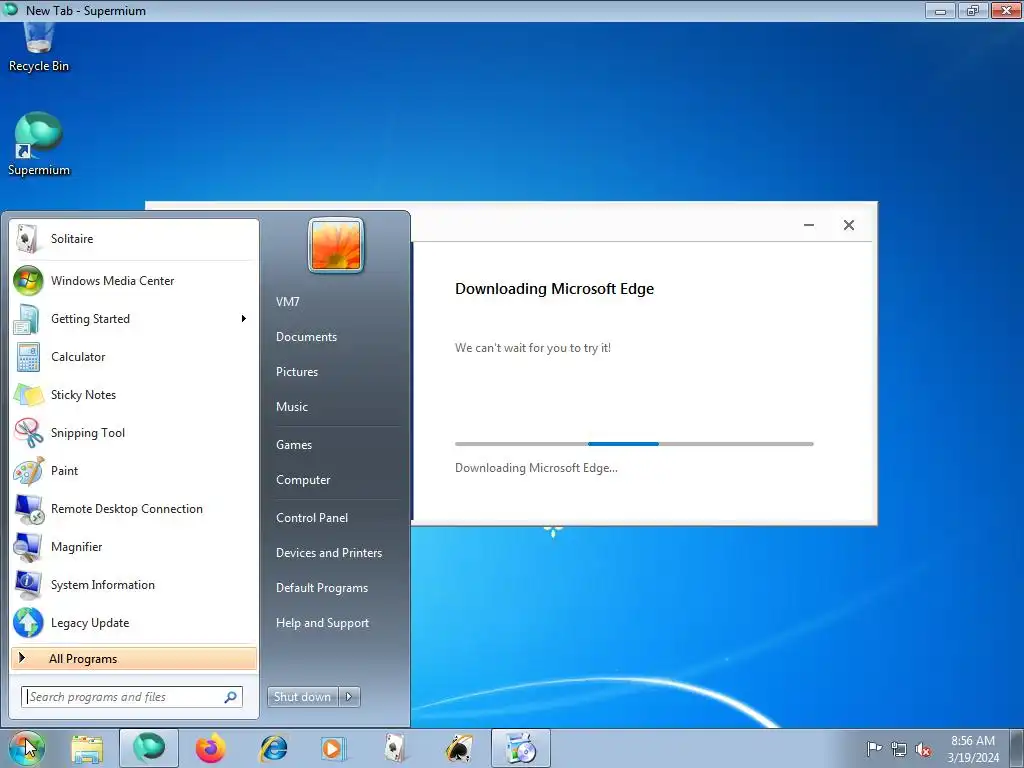Open Windows Explorer from taskbar
Screen dimensions: 1024x768
pos(87,748)
